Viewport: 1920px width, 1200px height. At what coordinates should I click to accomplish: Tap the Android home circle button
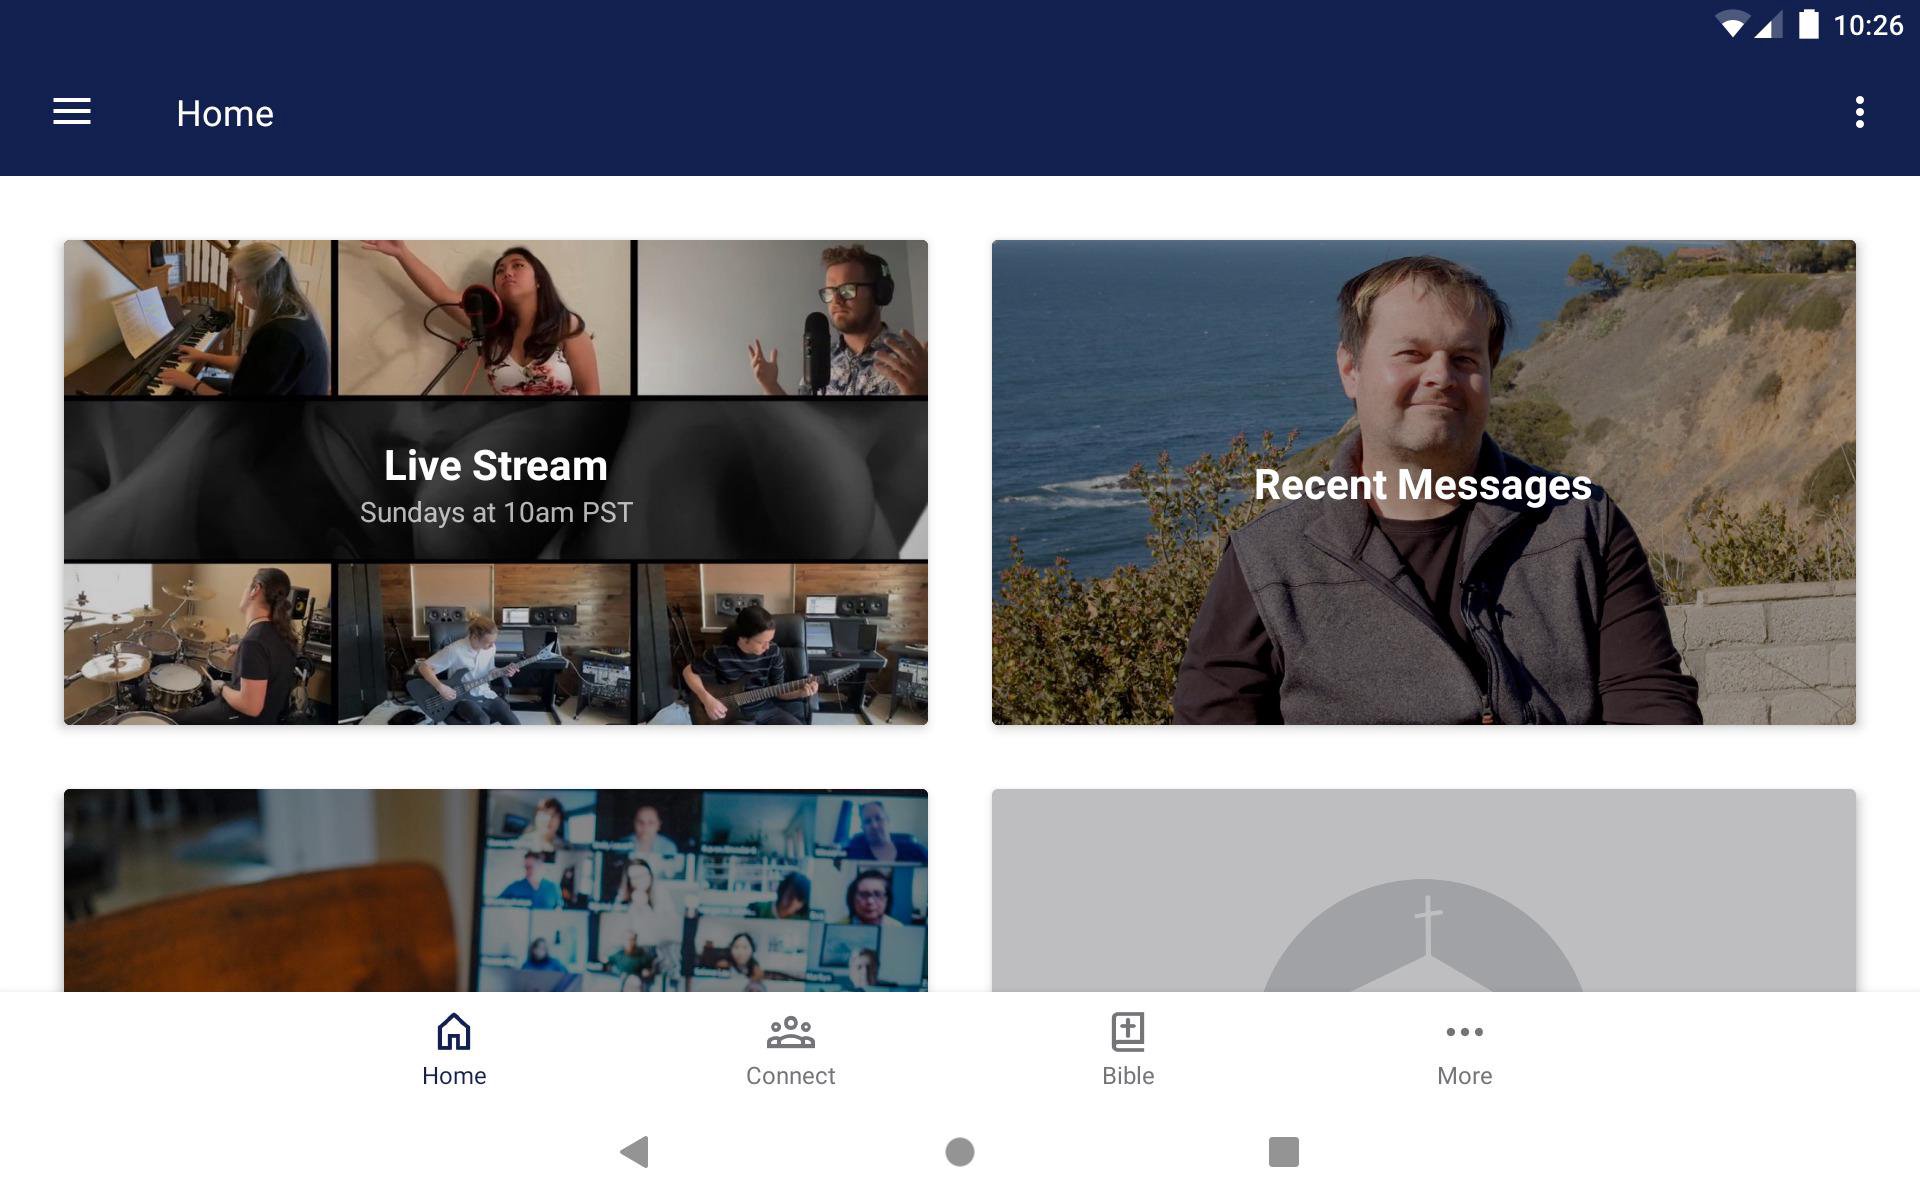tap(960, 1152)
